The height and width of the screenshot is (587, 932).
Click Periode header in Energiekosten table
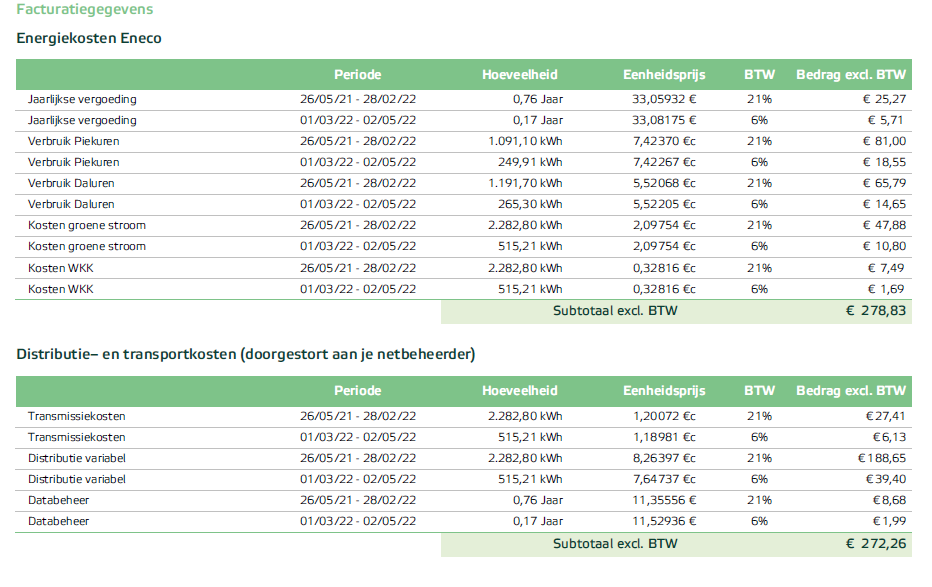(357, 75)
